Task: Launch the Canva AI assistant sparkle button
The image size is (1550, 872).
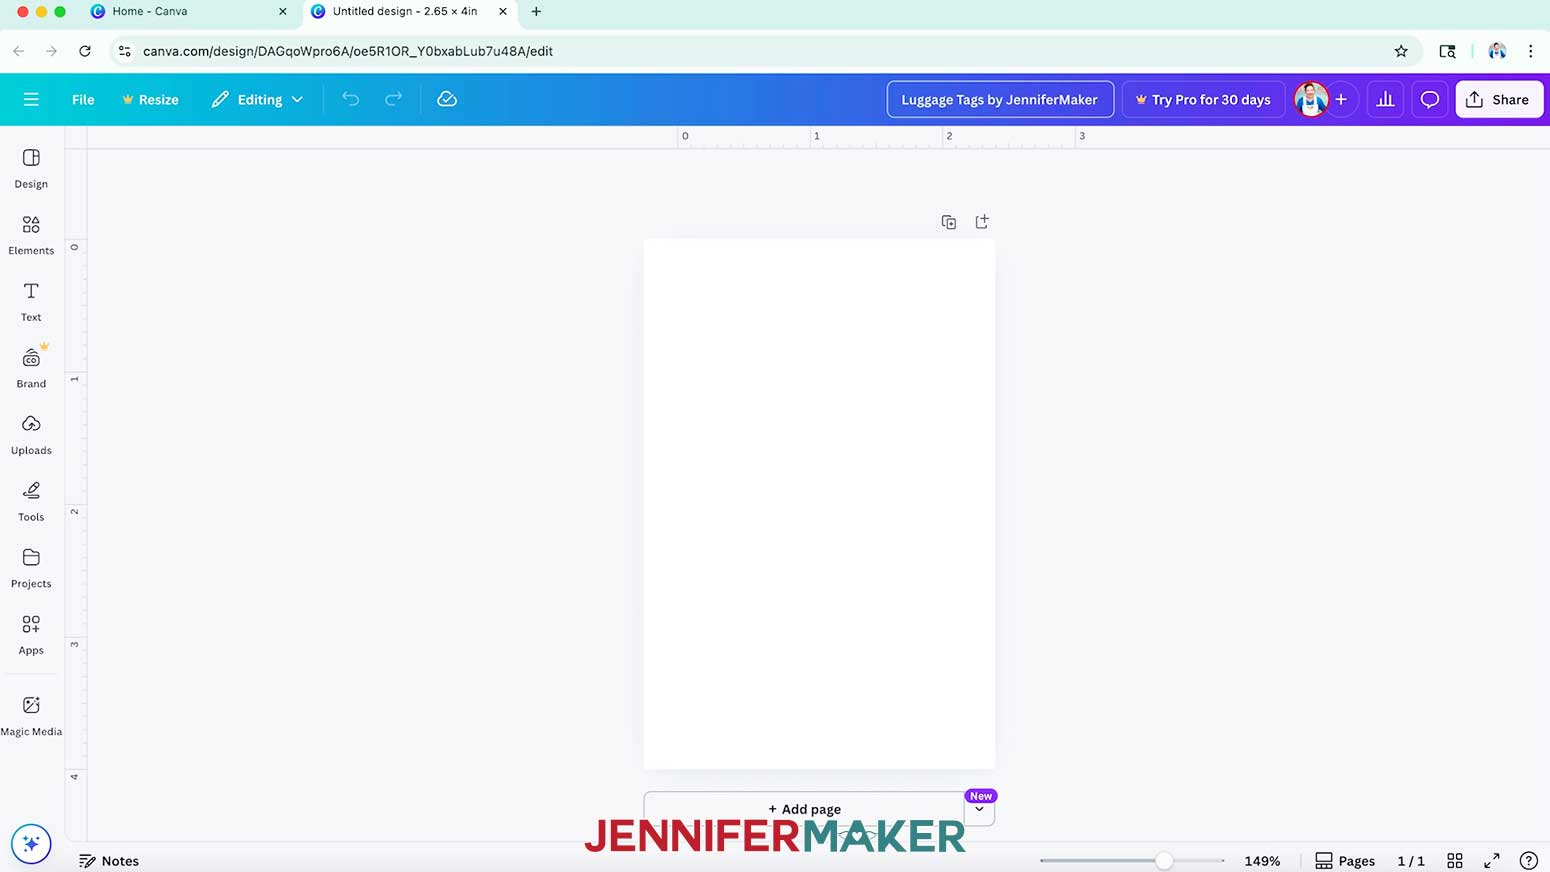Action: coord(31,844)
